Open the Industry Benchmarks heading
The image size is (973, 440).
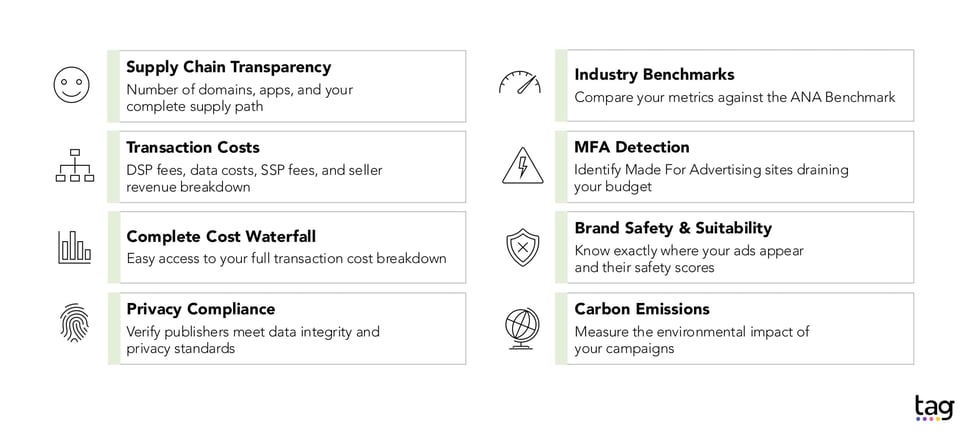coord(654,75)
